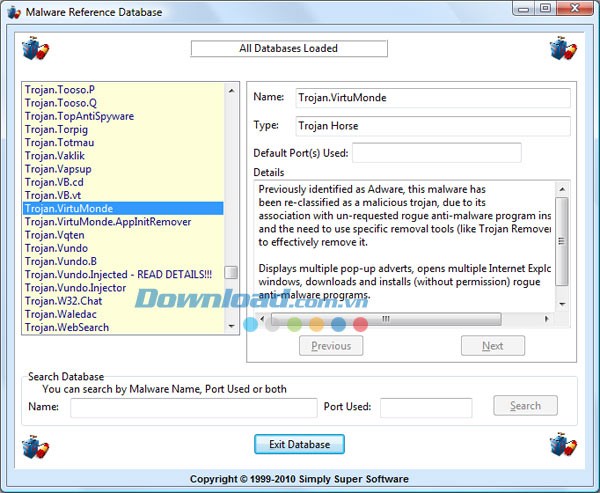The width and height of the screenshot is (600, 493).
Task: Select Trojan.Totmau entry
Action: tap(123, 142)
